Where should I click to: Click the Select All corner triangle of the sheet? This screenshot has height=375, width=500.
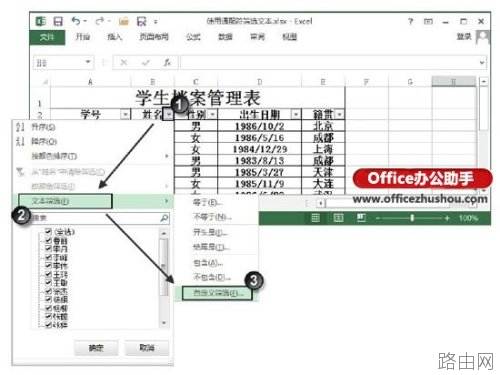tap(45, 82)
